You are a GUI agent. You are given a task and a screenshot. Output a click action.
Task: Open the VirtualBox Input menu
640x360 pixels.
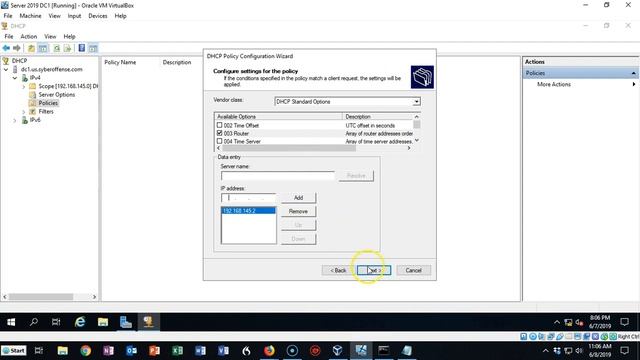[x=74, y=16]
